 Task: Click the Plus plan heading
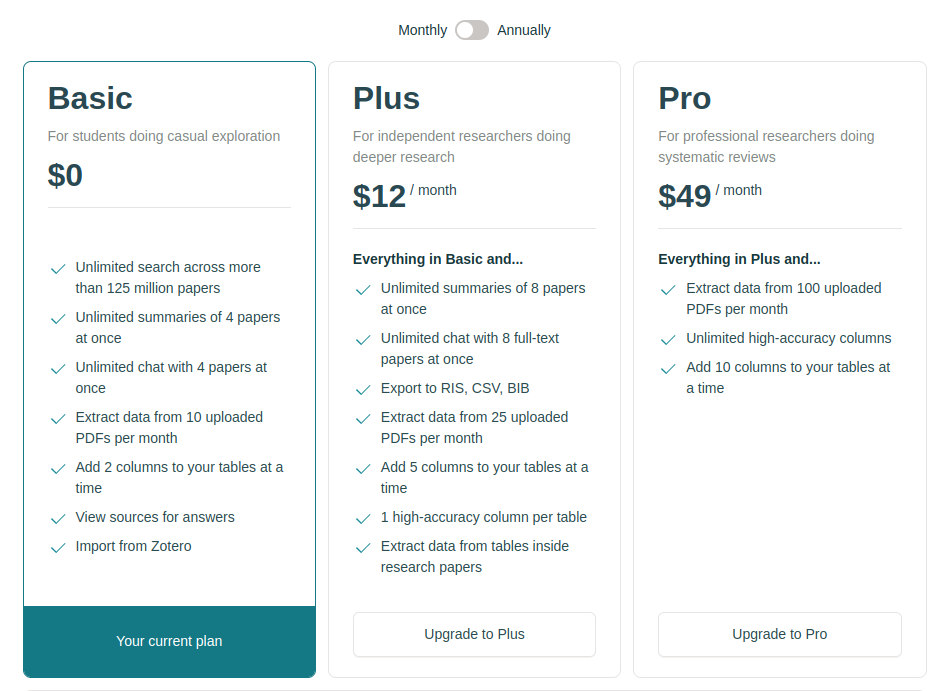point(386,98)
